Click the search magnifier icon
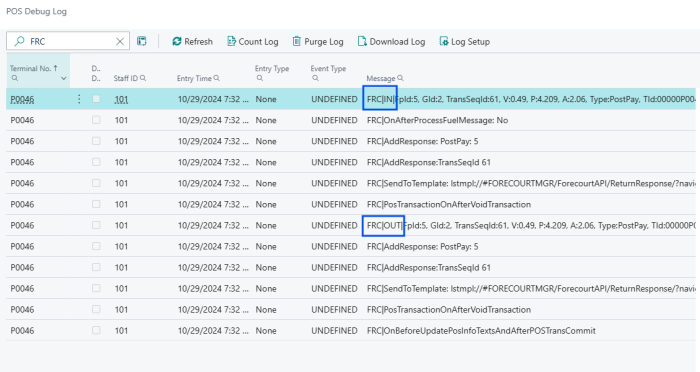This screenshot has height=372, width=700. [x=19, y=42]
